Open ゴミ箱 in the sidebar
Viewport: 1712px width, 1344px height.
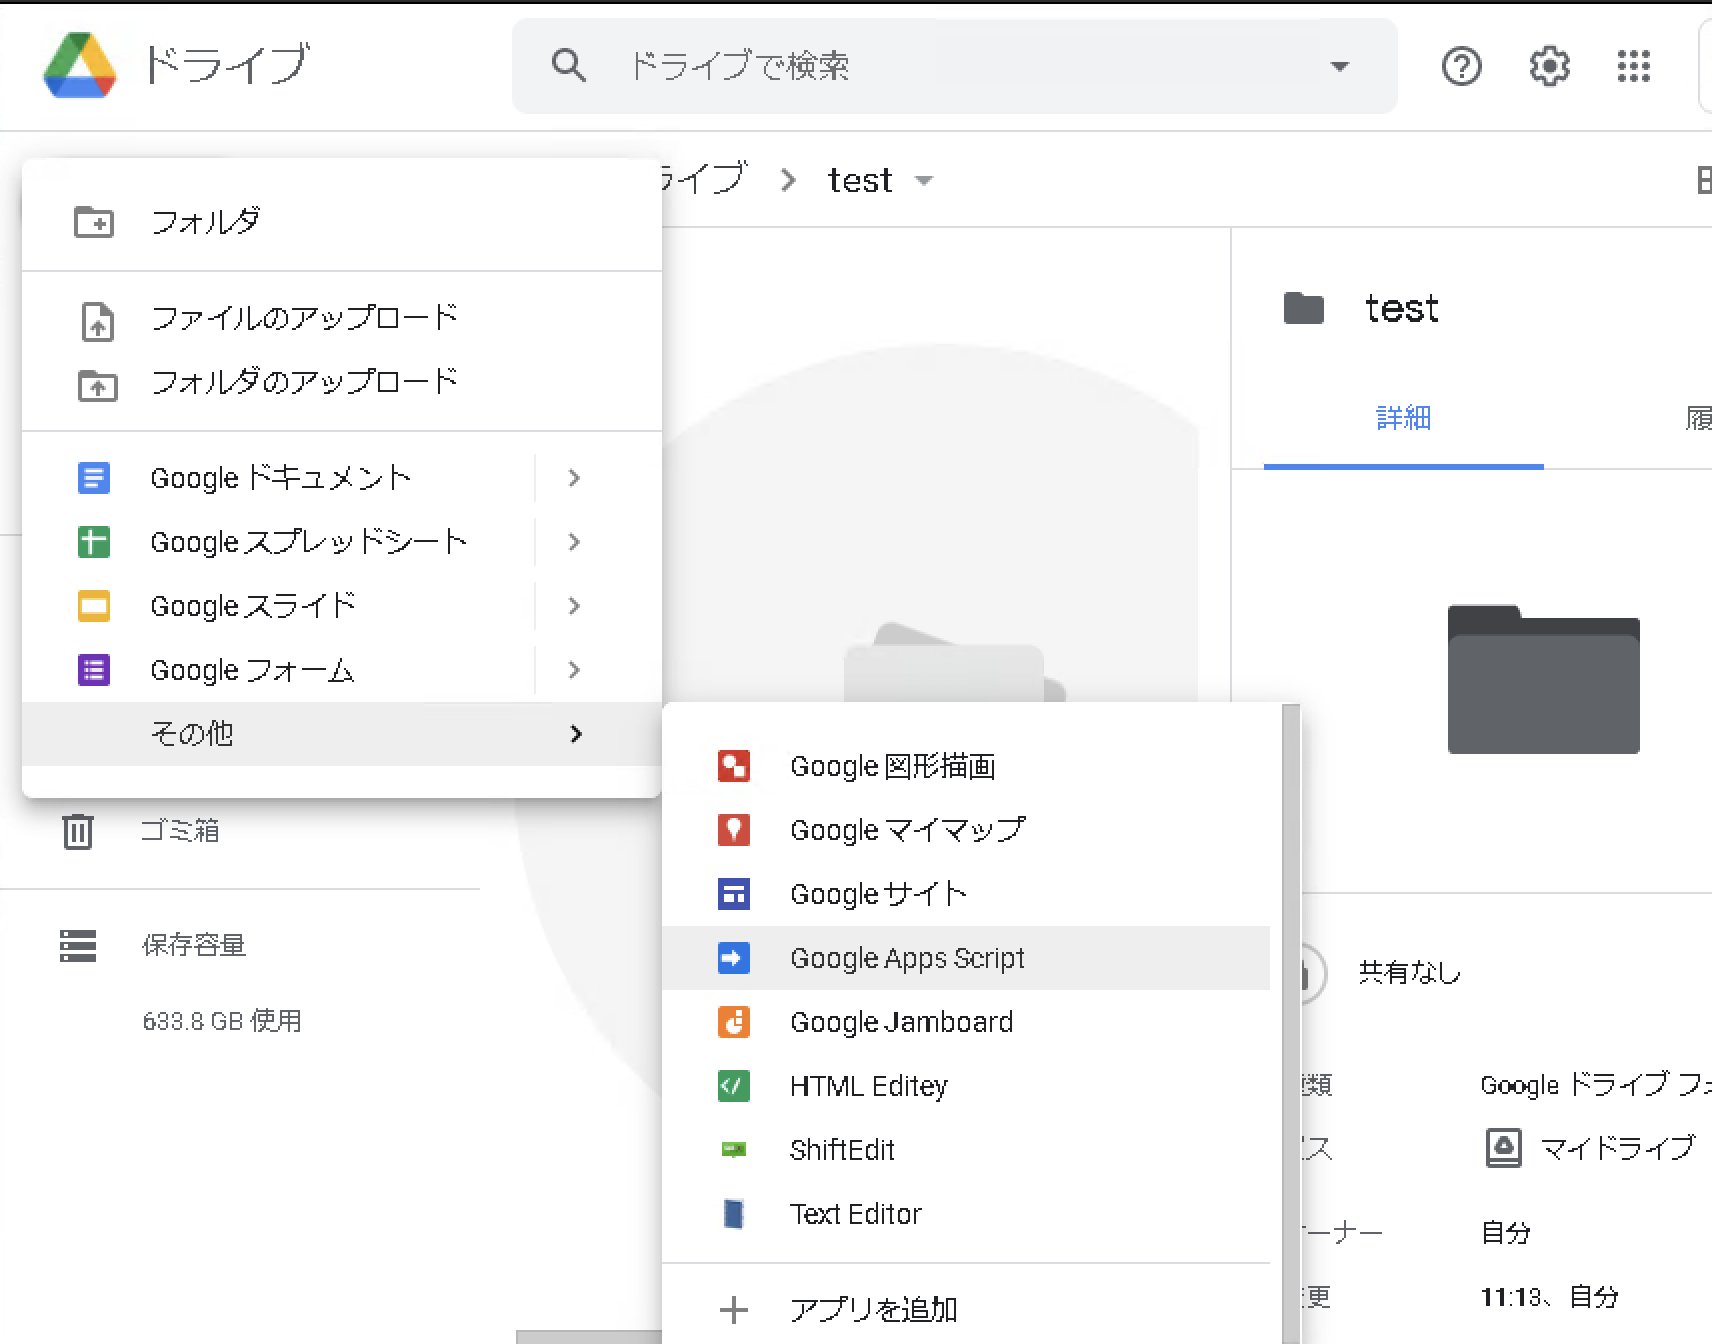[180, 830]
